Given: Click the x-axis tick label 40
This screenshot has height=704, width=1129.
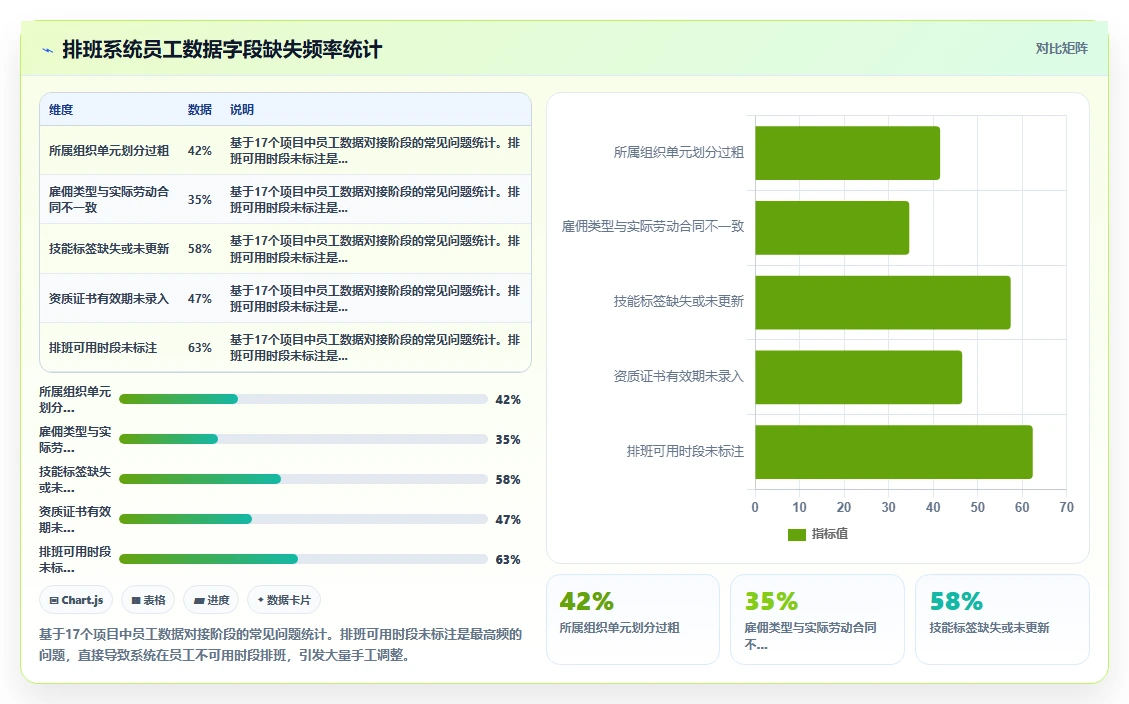Looking at the screenshot, I should tap(932, 507).
